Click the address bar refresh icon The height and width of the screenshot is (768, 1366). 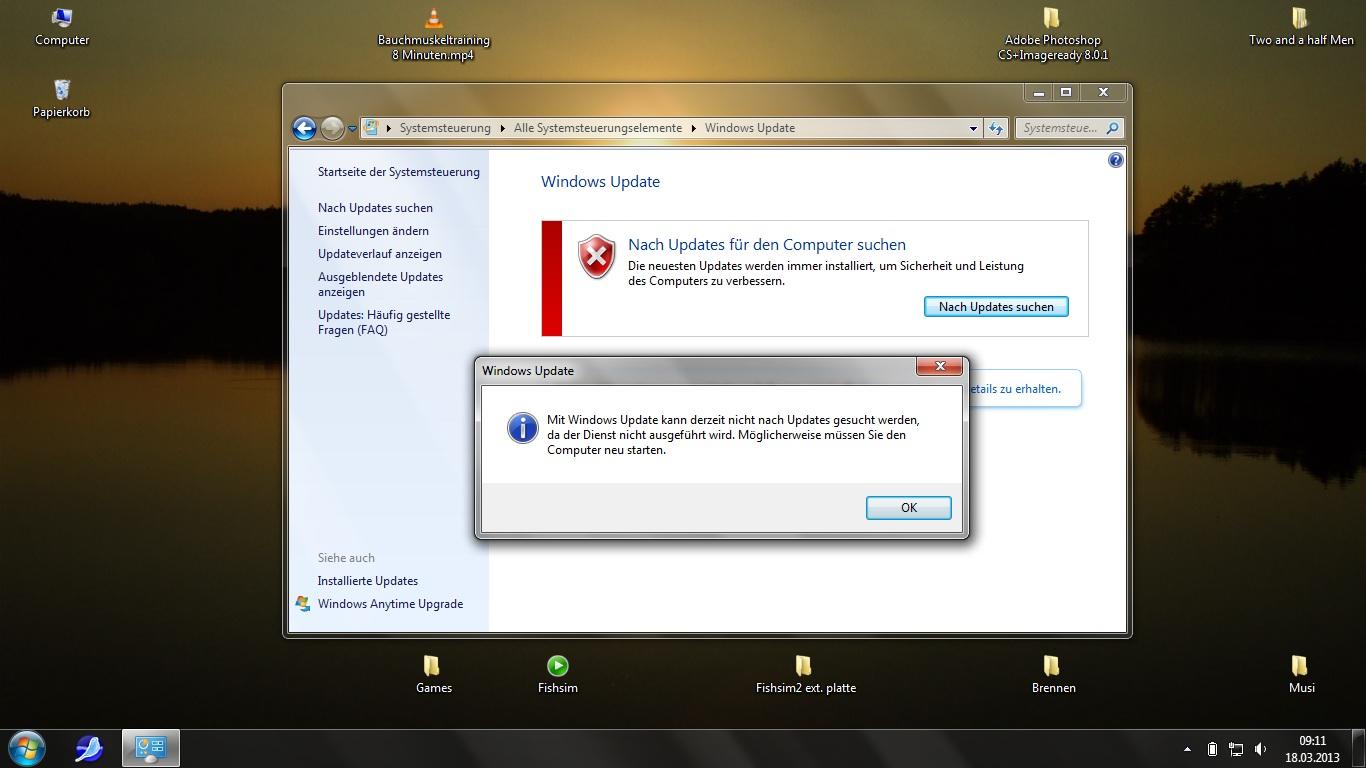coord(995,128)
